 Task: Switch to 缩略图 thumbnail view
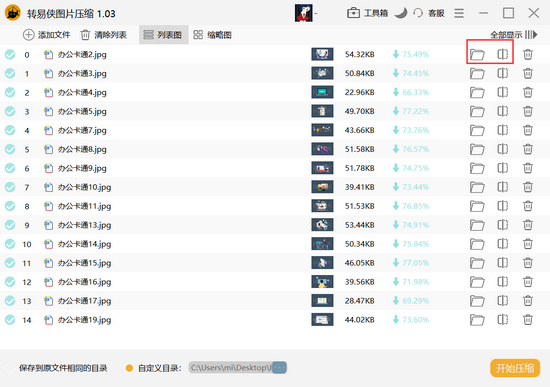click(213, 35)
